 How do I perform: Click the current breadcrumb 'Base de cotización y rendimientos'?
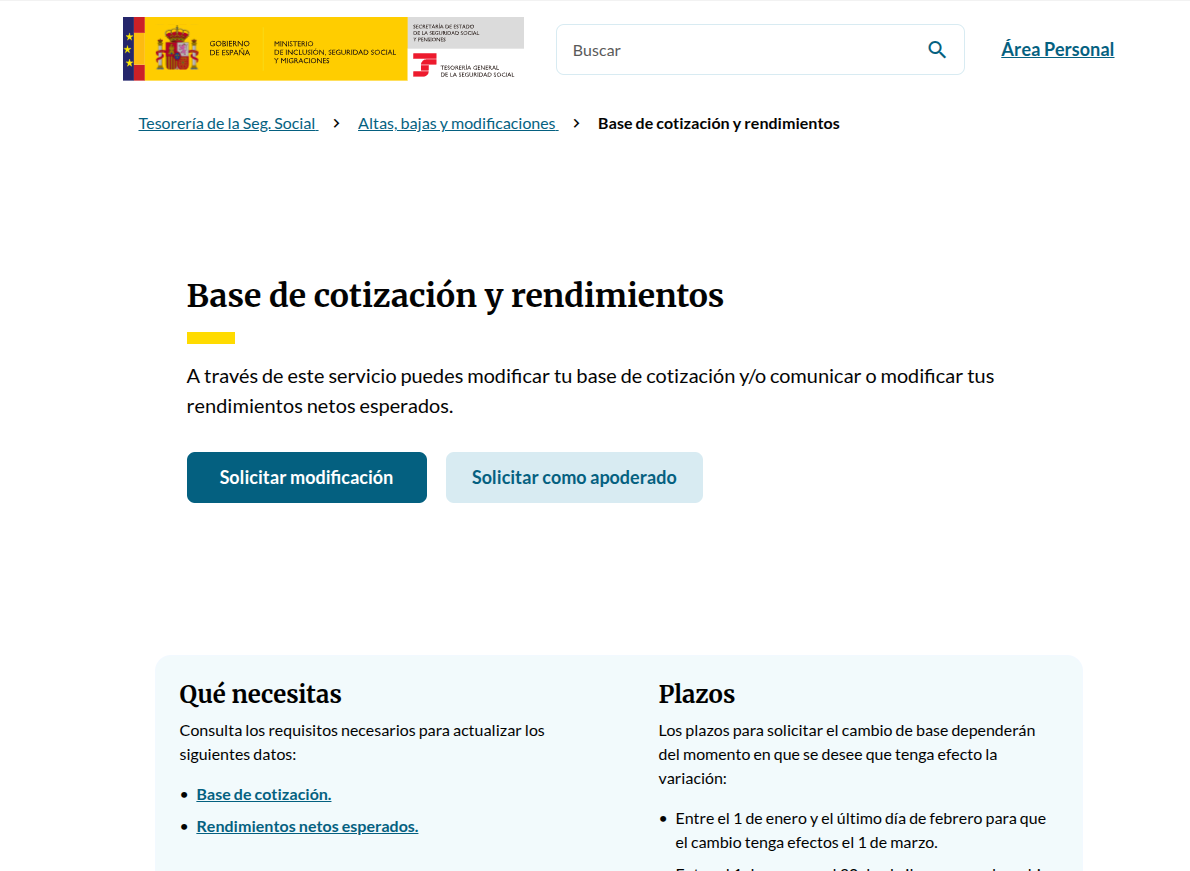(x=718, y=124)
